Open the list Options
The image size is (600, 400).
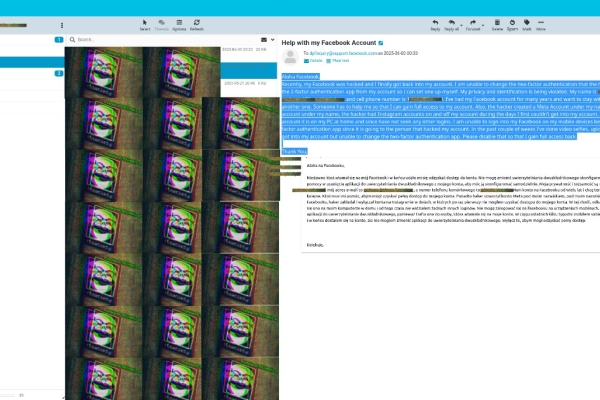(x=180, y=24)
